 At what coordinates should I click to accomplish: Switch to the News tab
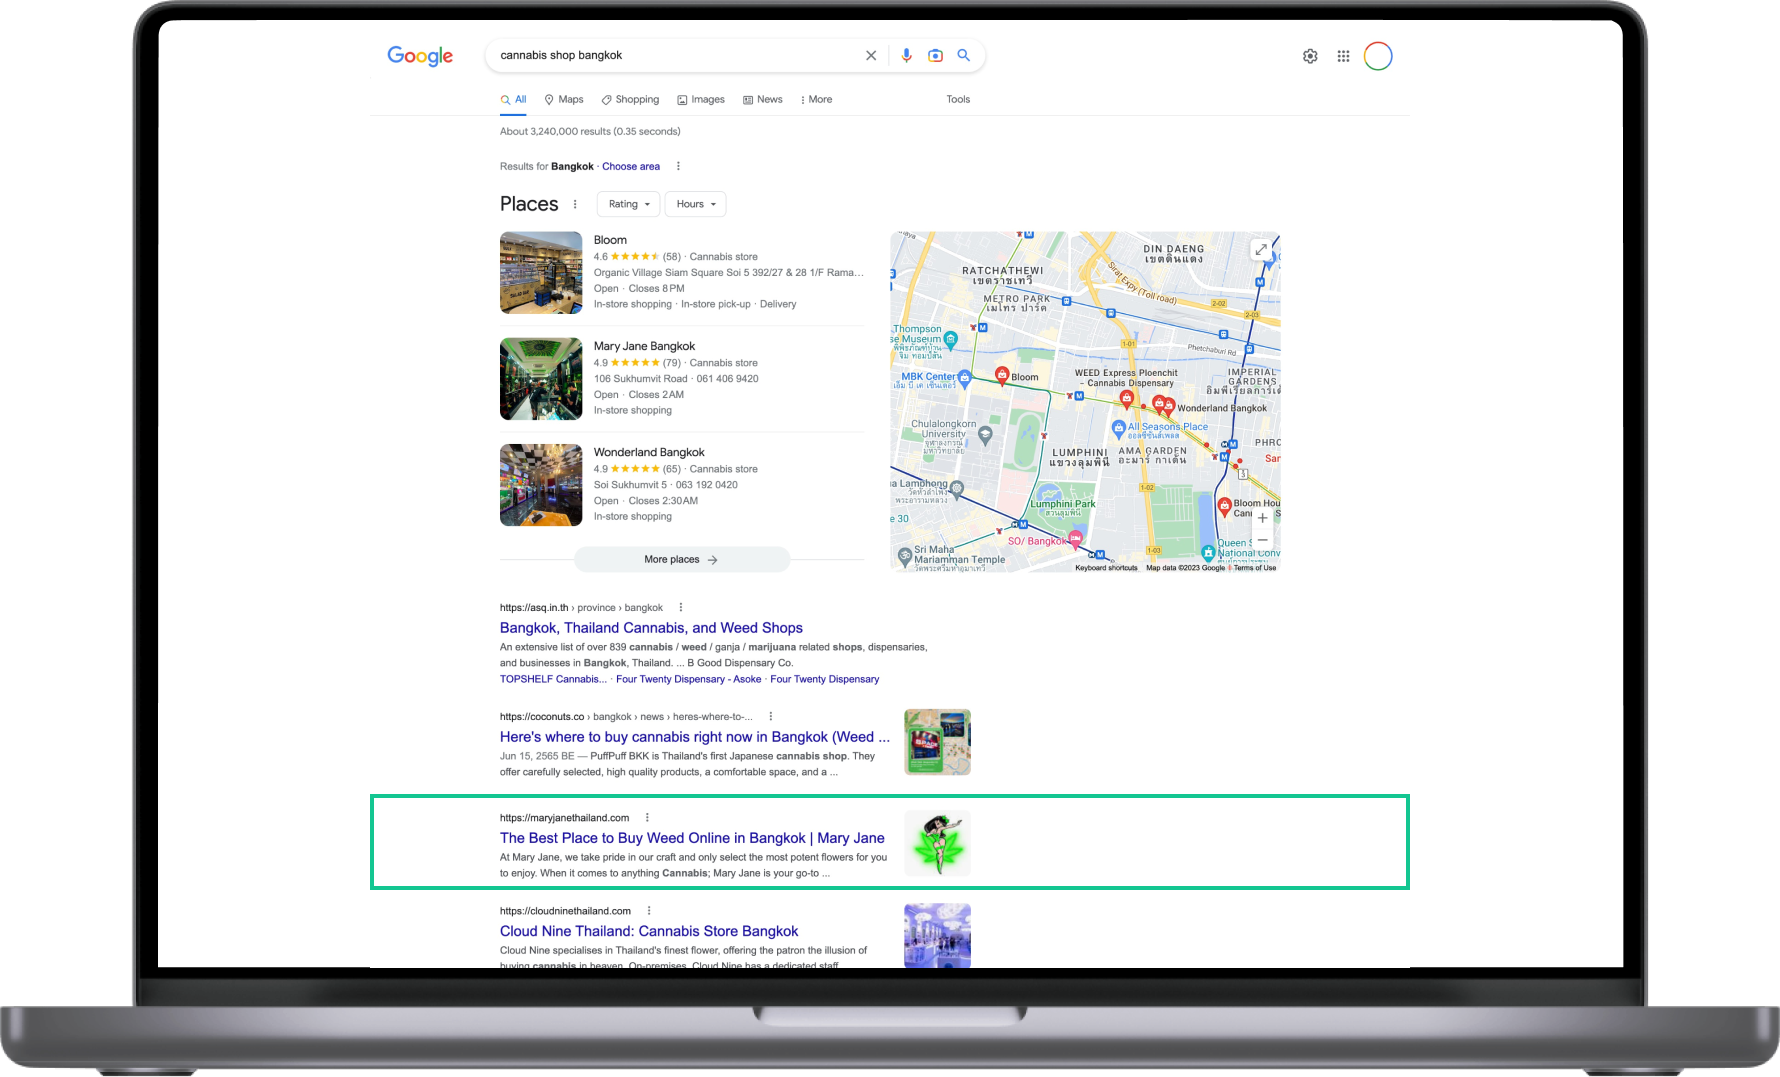pos(763,99)
